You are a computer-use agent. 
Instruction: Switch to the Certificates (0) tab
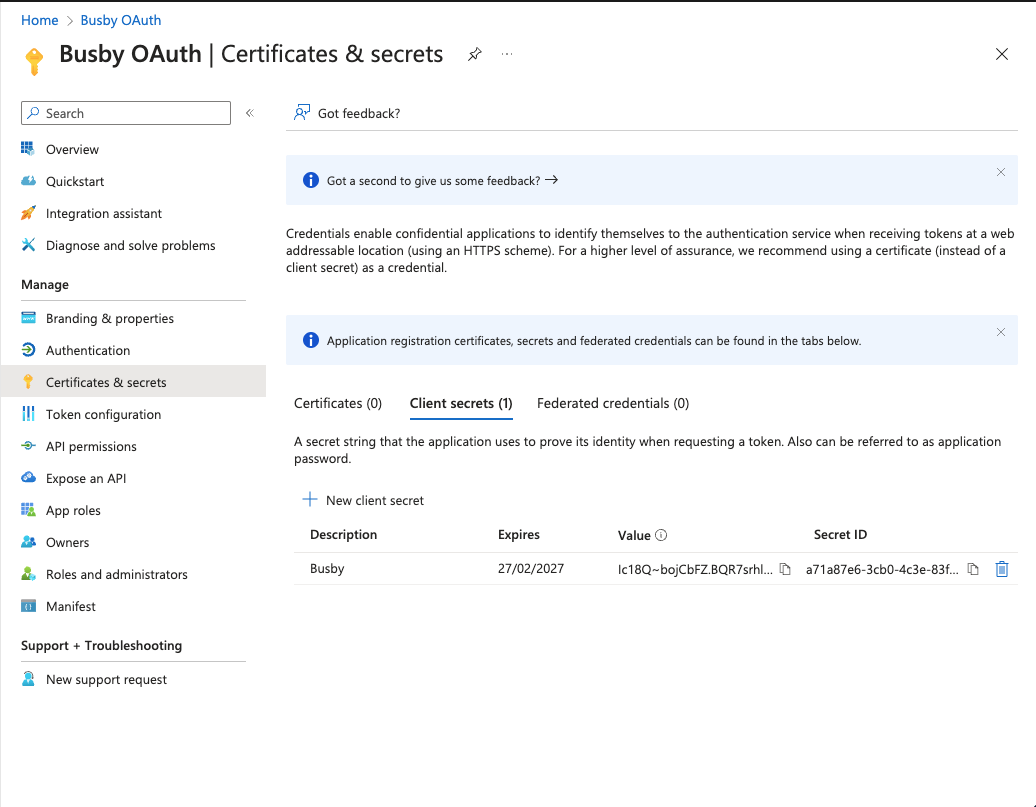[338, 403]
